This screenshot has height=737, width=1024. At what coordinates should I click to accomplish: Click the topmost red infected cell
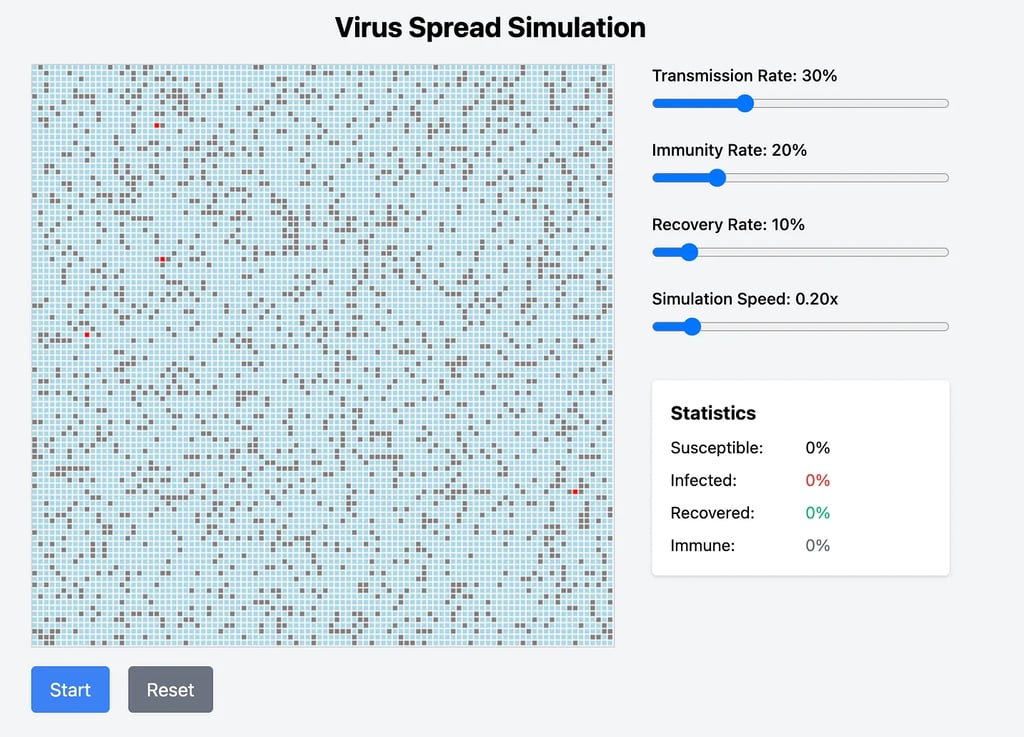[157, 126]
